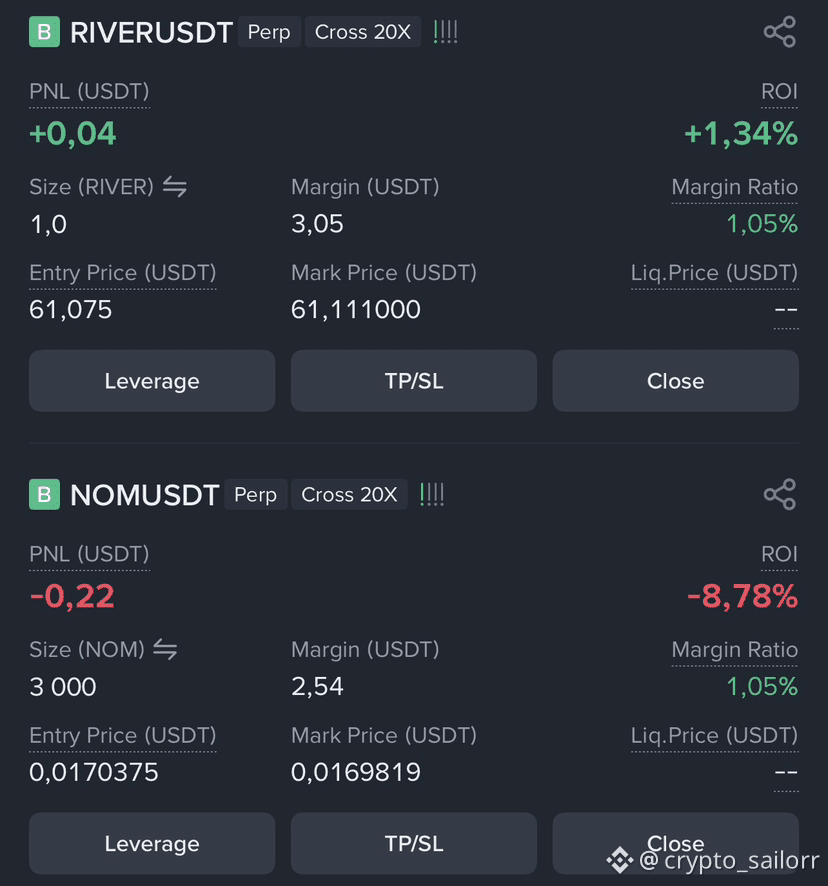Tap the green B badge beside RIVERUSDT
Viewport: 828px width, 886px height.
click(x=44, y=32)
